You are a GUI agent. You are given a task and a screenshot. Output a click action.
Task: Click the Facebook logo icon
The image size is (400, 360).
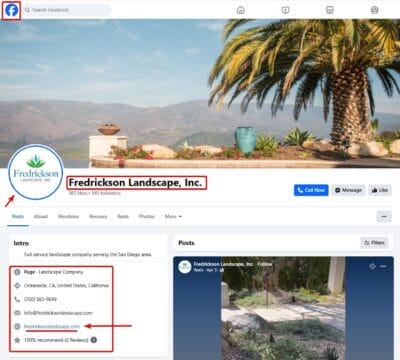(12, 10)
